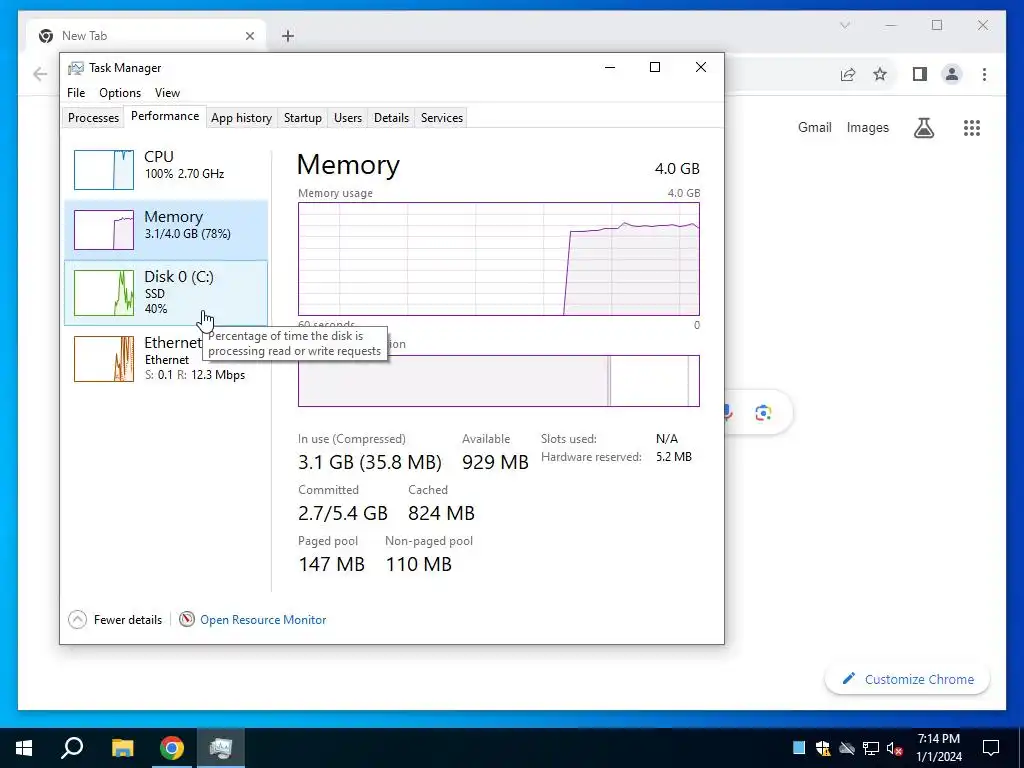1024x768 pixels.
Task: Maximize the Task Manager window
Action: click(x=655, y=67)
